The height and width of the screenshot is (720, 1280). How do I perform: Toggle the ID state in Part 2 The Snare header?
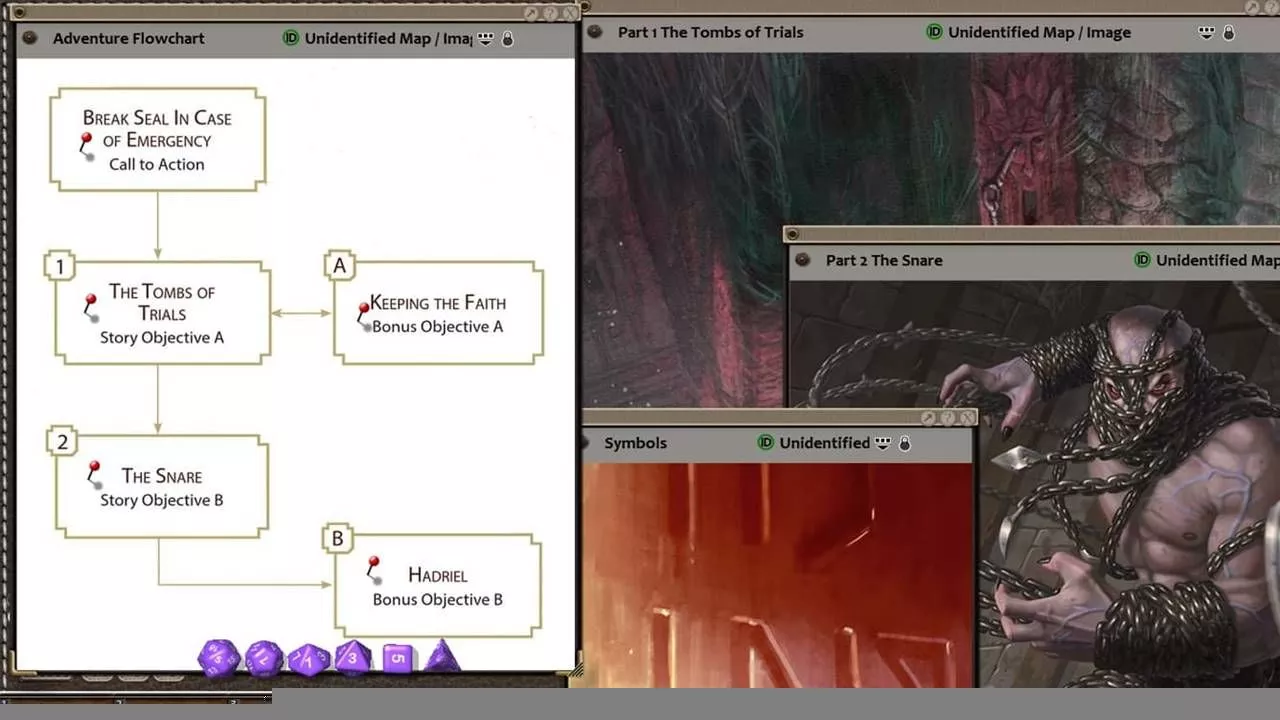pyautogui.click(x=1142, y=260)
